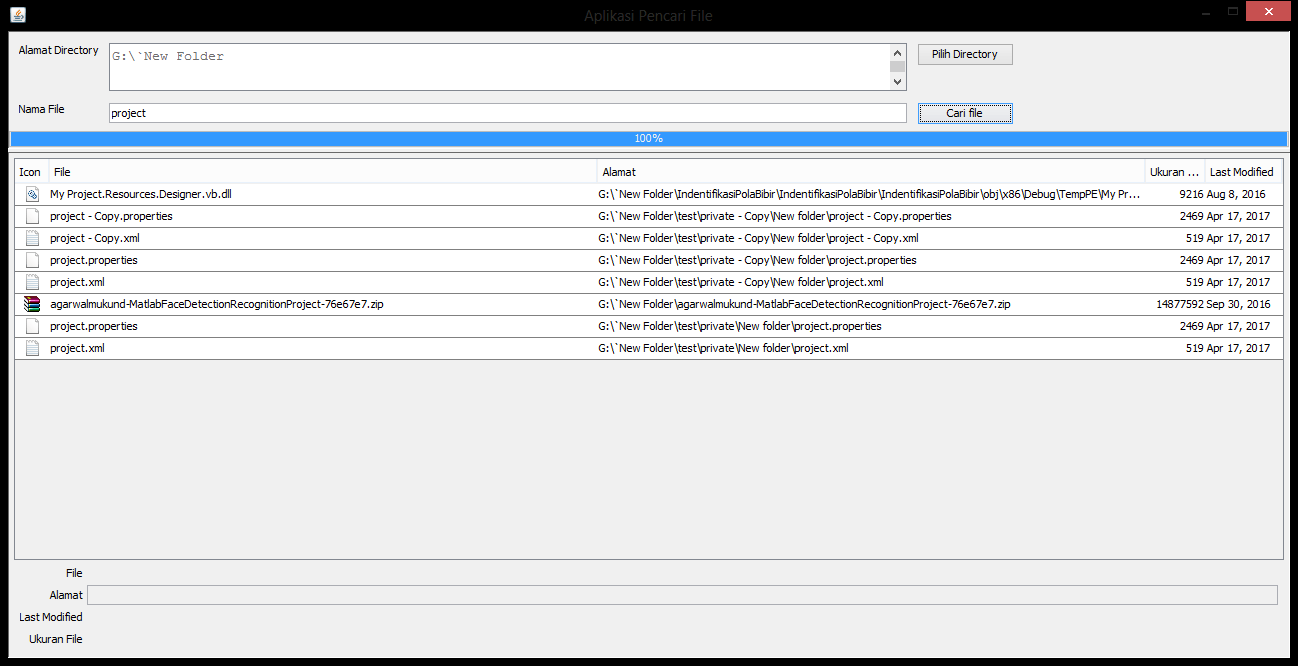Select My Project.Resources.Designer.vb.dll file name

pos(141,194)
